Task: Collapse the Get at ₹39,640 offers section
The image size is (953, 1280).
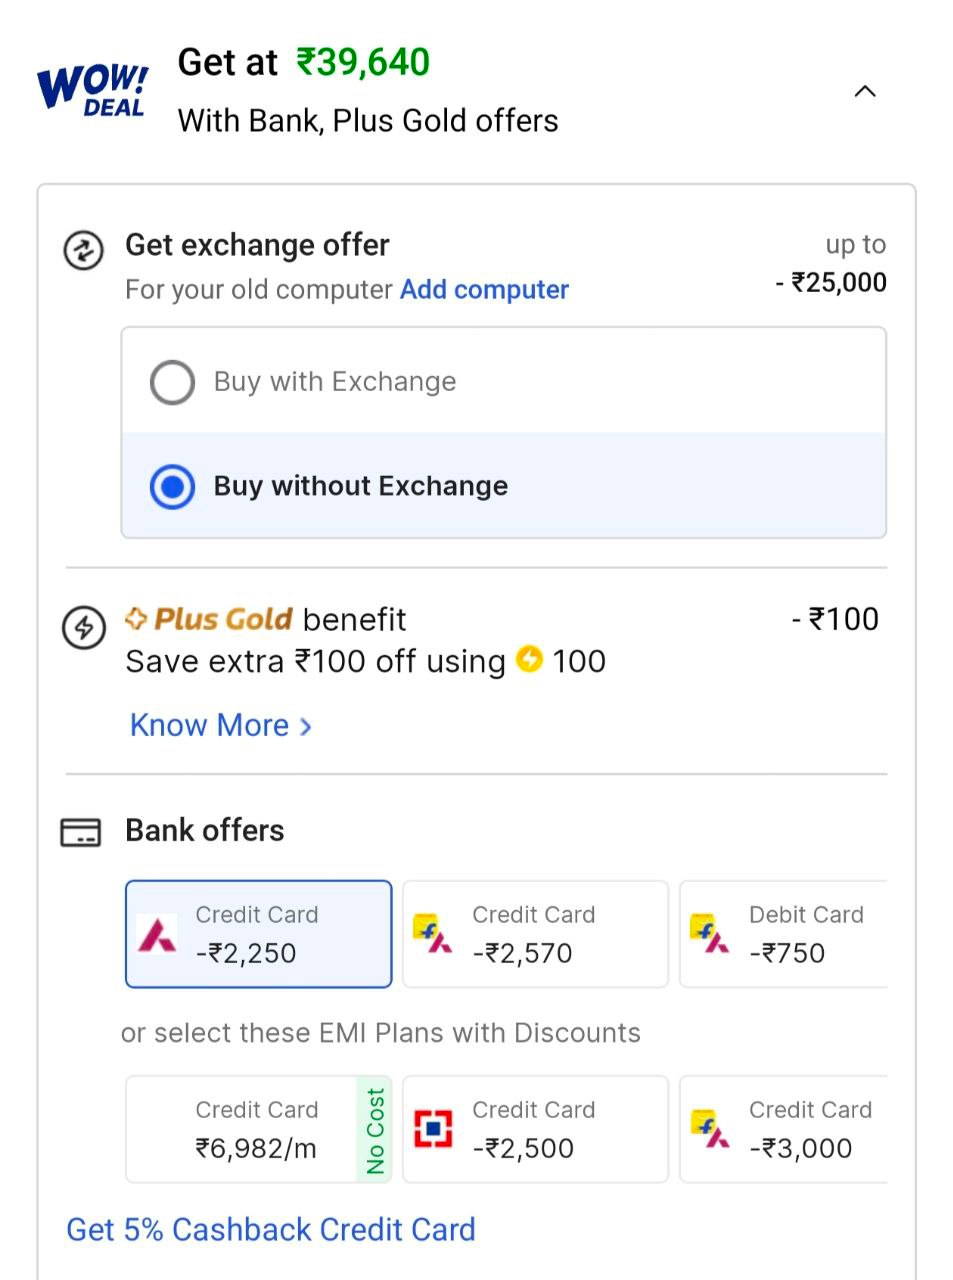Action: [x=865, y=92]
